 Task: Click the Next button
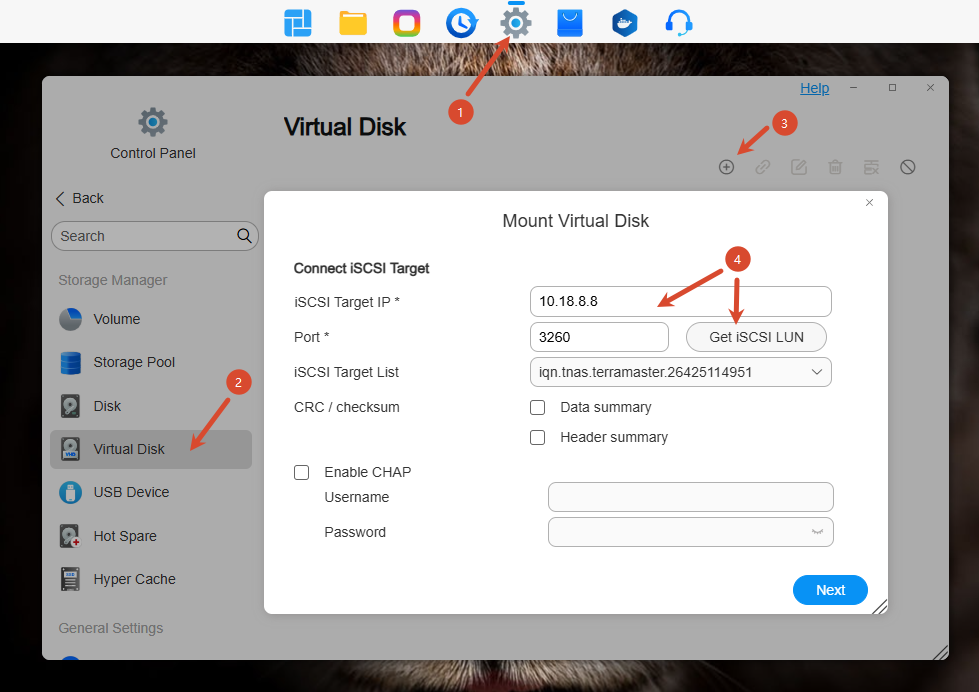[830, 590]
